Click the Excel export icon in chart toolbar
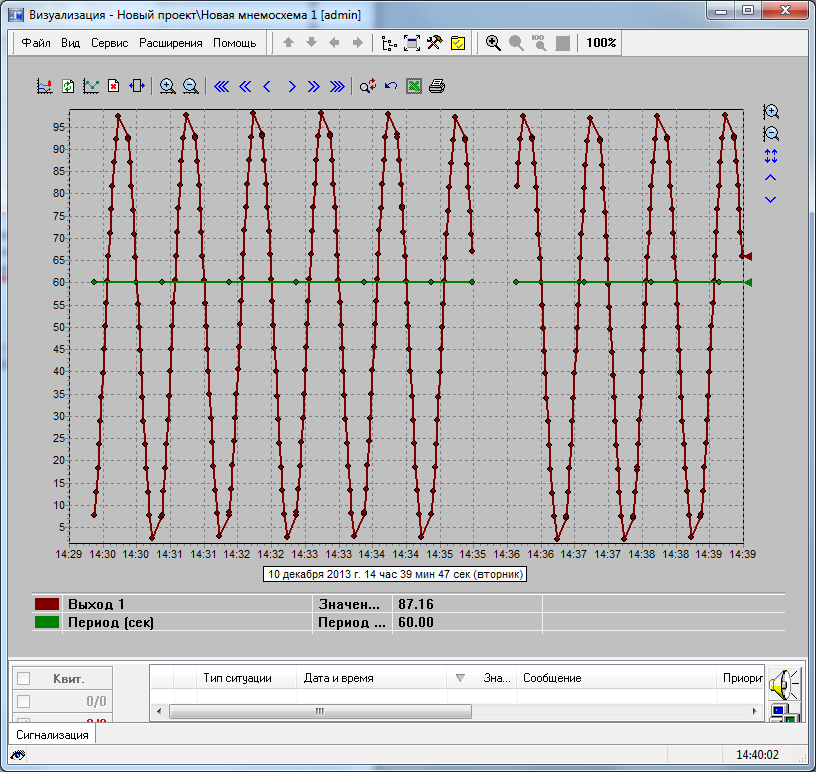Viewport: 816px width, 772px height. coord(414,87)
